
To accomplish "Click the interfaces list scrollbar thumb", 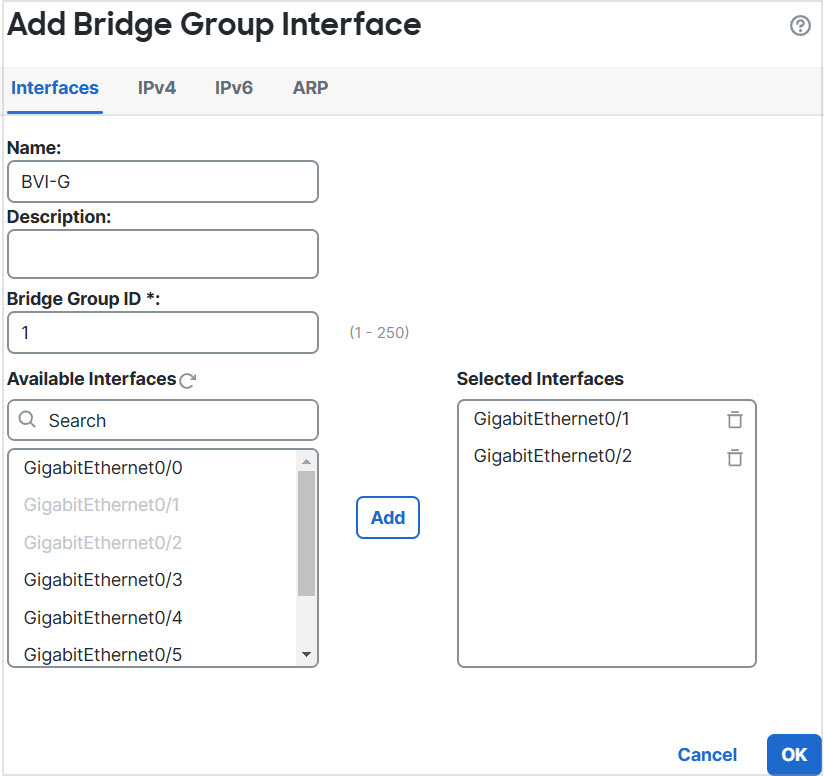I will (x=306, y=532).
